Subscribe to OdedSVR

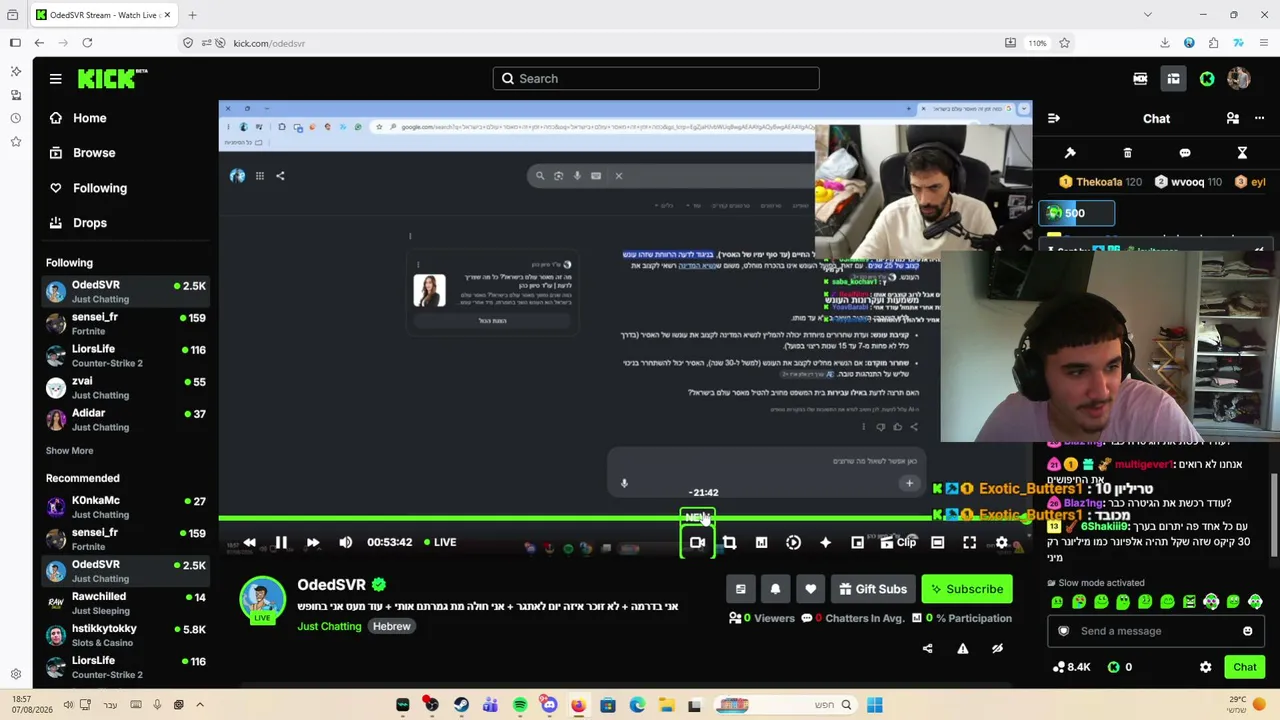click(967, 589)
